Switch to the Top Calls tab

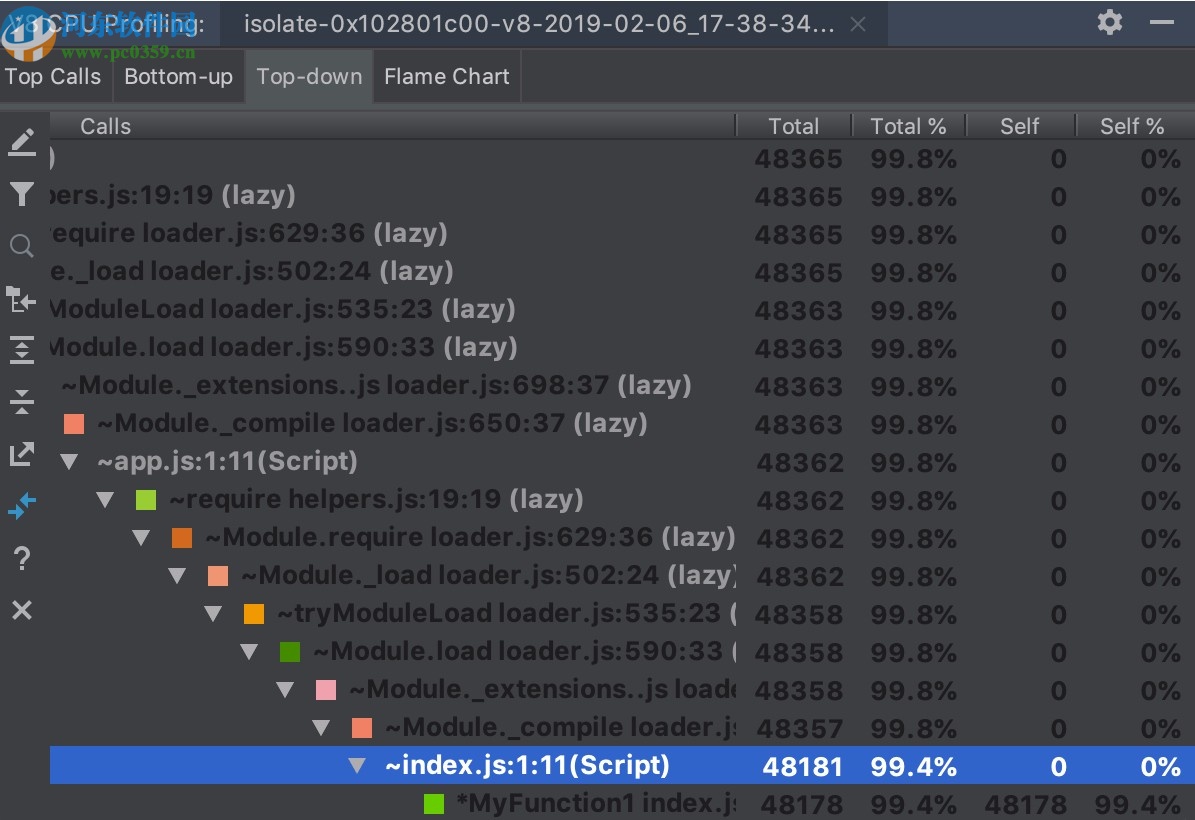(x=52, y=76)
